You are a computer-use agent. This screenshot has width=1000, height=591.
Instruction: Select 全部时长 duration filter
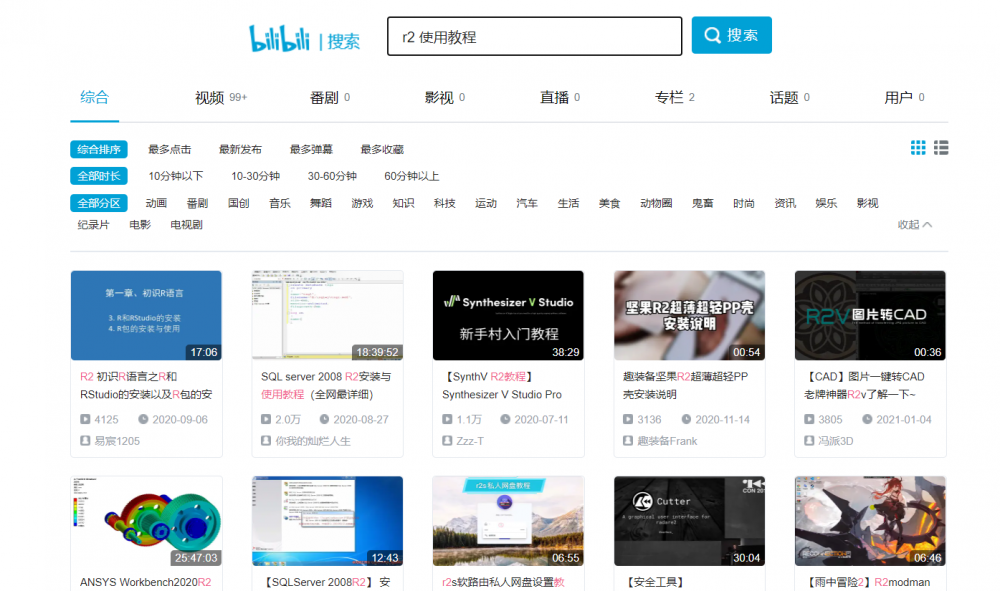(99, 176)
